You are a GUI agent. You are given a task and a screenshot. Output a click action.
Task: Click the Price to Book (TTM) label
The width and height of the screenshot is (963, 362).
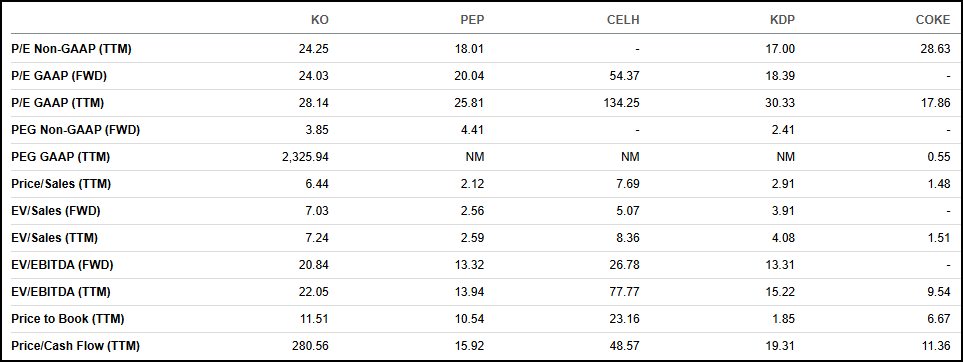tap(68, 319)
